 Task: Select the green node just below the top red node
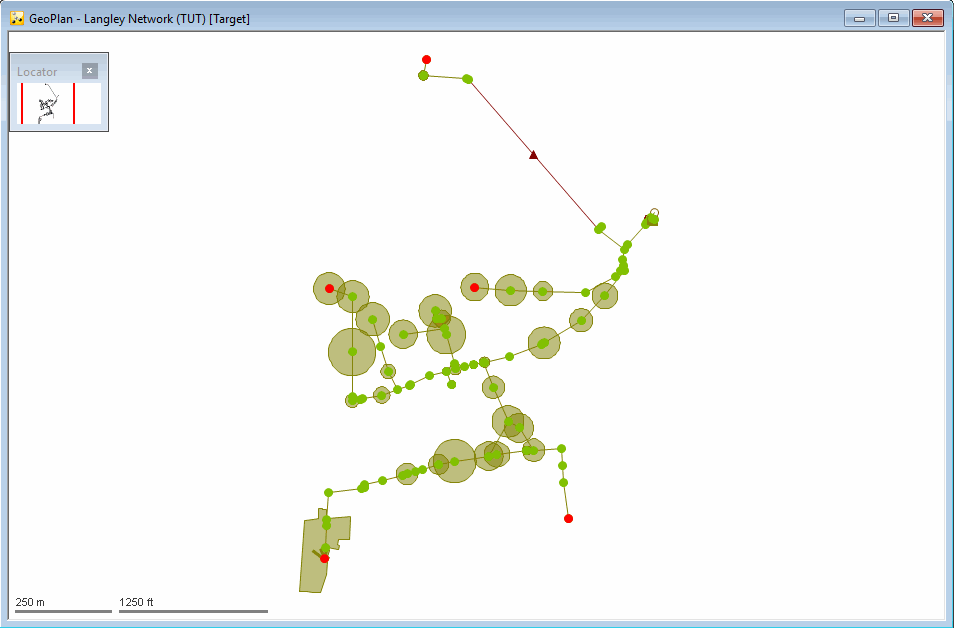point(423,75)
